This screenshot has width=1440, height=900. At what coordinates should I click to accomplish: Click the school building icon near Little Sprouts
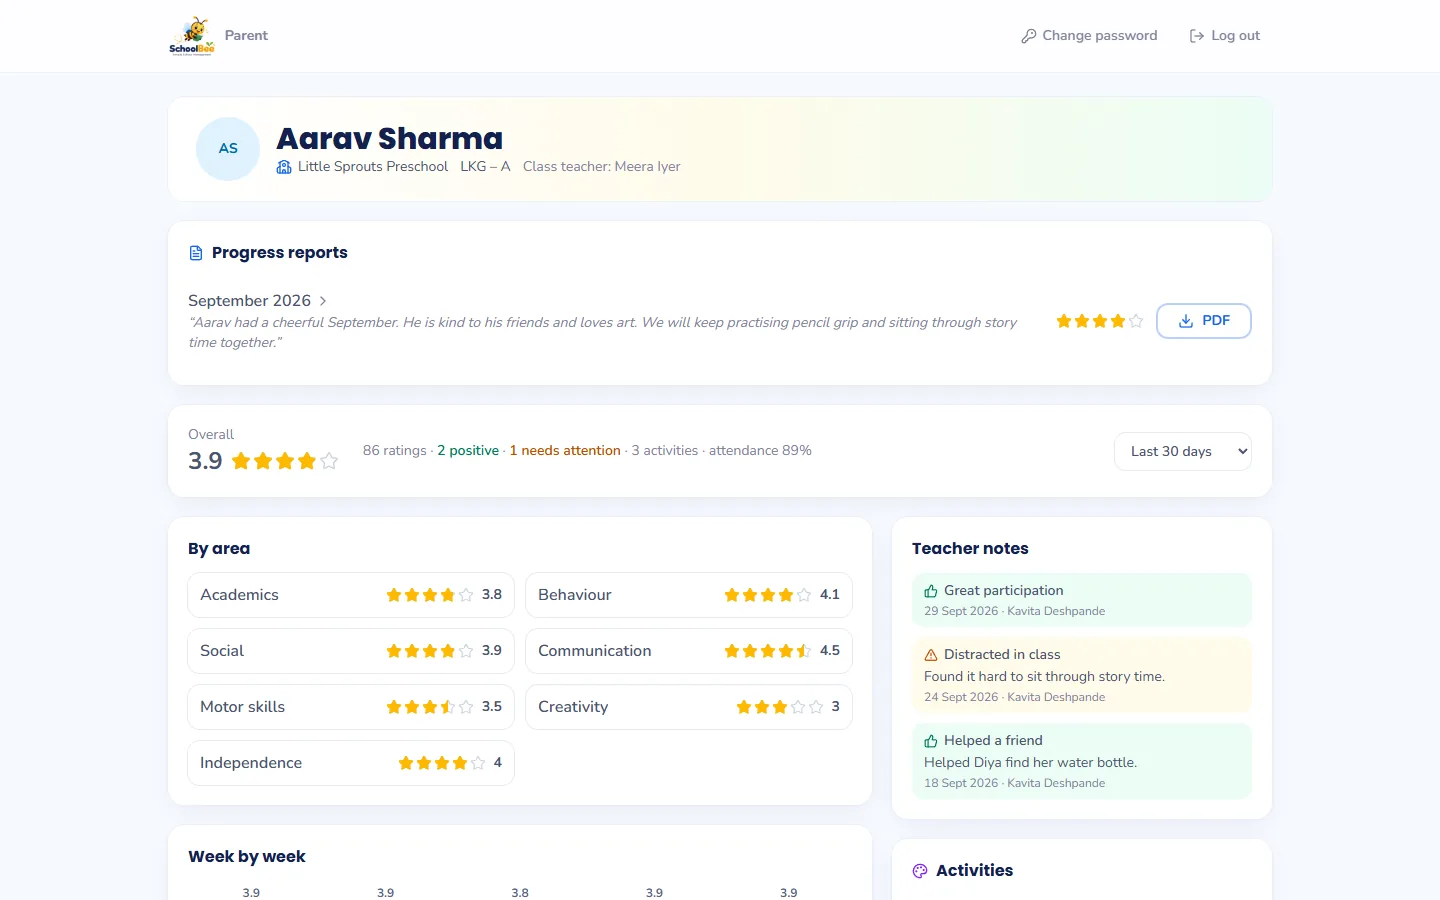284,167
